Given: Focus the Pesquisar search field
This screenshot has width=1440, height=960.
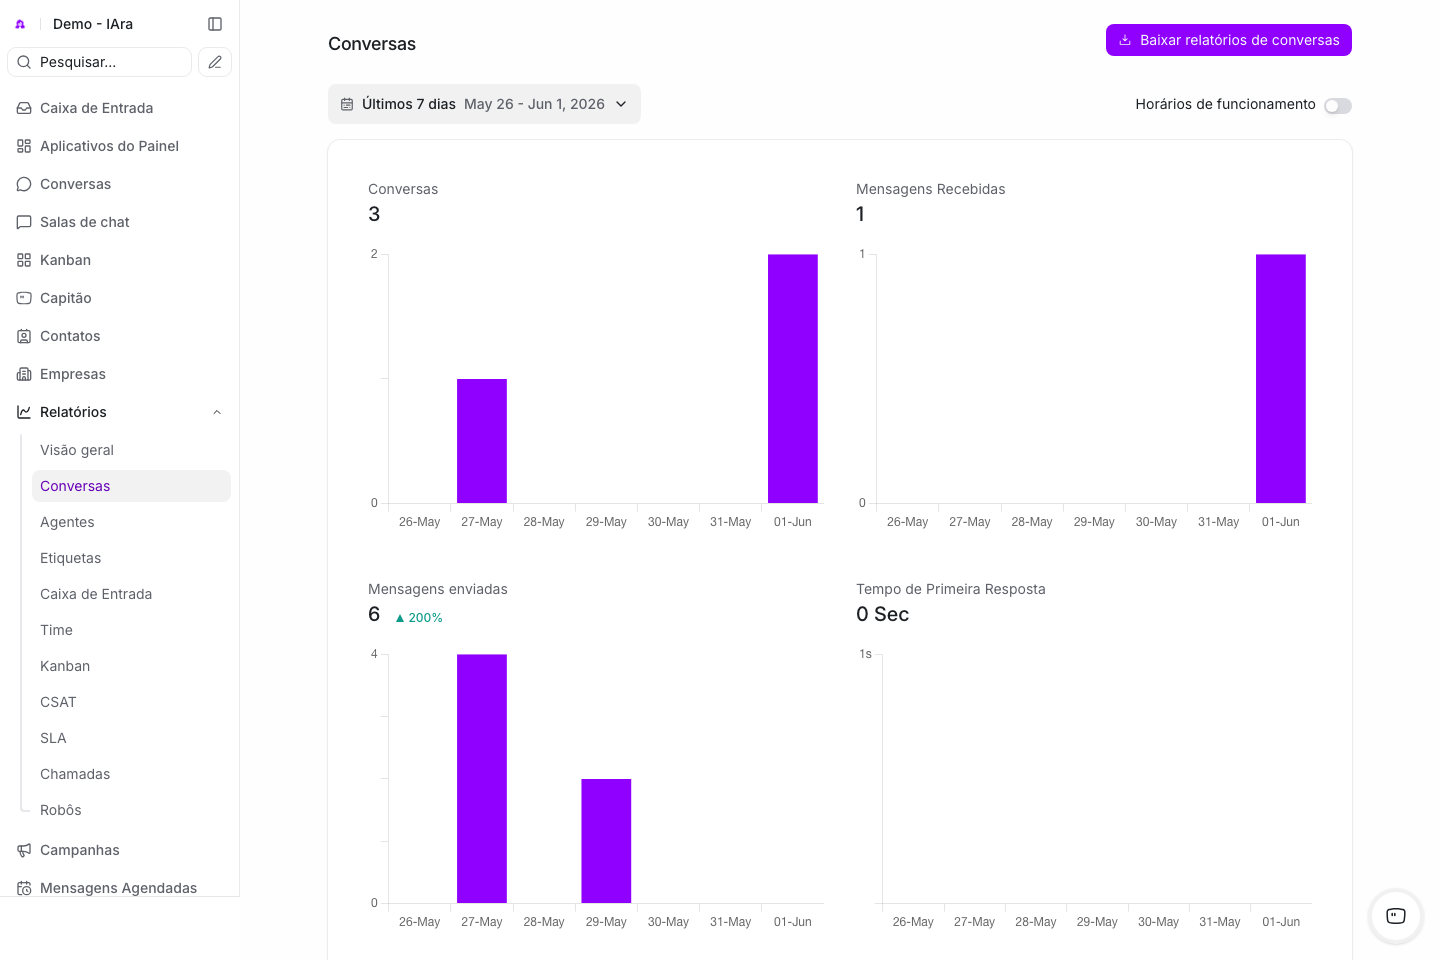Looking at the screenshot, I should [99, 62].
